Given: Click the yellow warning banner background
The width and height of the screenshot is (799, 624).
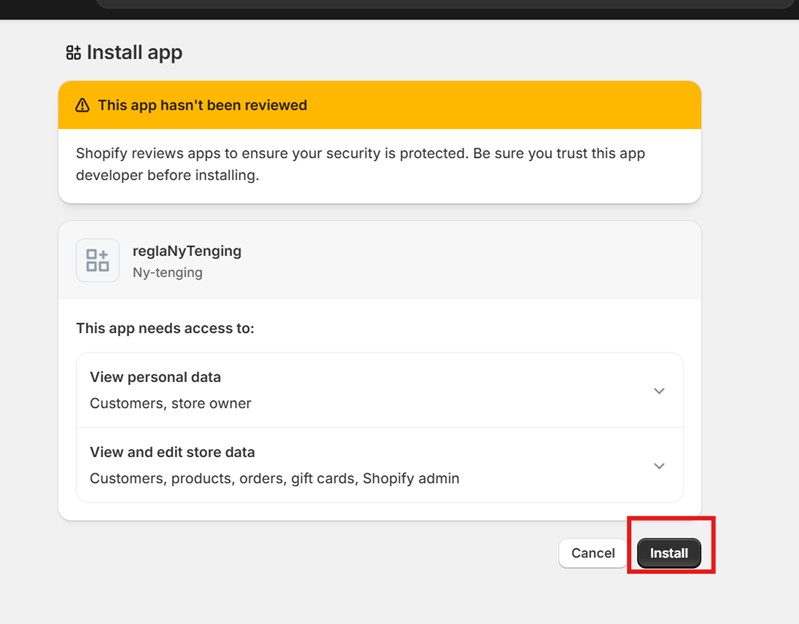Looking at the screenshot, I should (x=500, y=105).
